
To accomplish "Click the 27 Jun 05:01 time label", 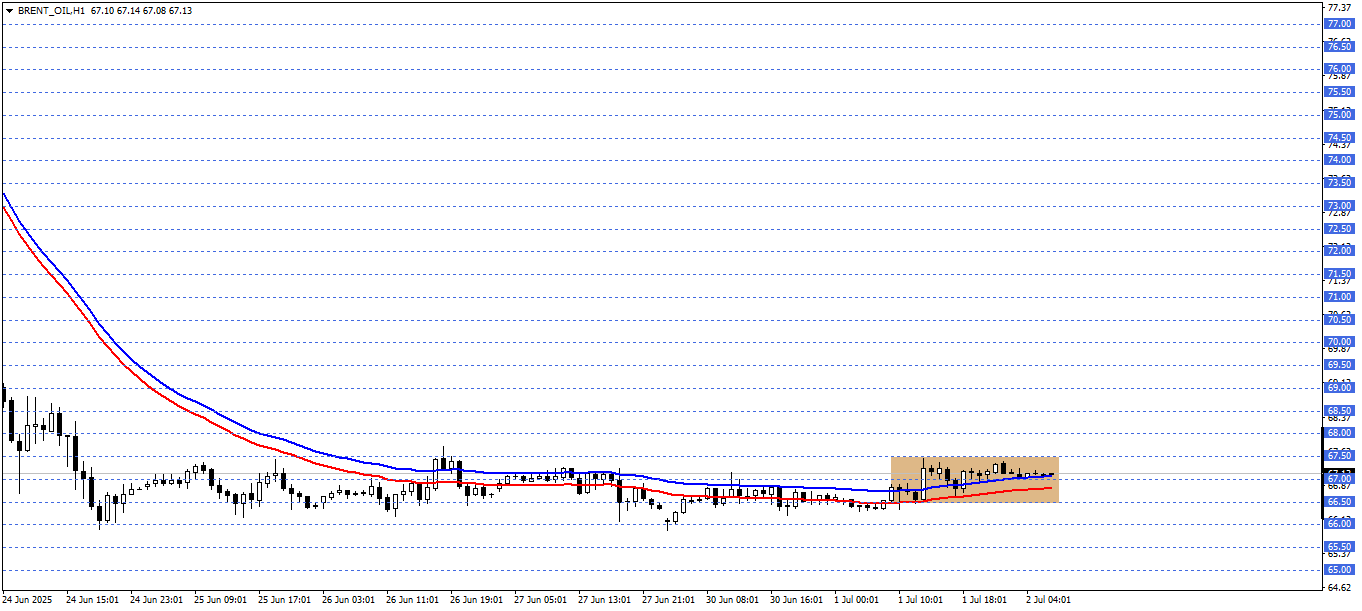I will tap(541, 600).
